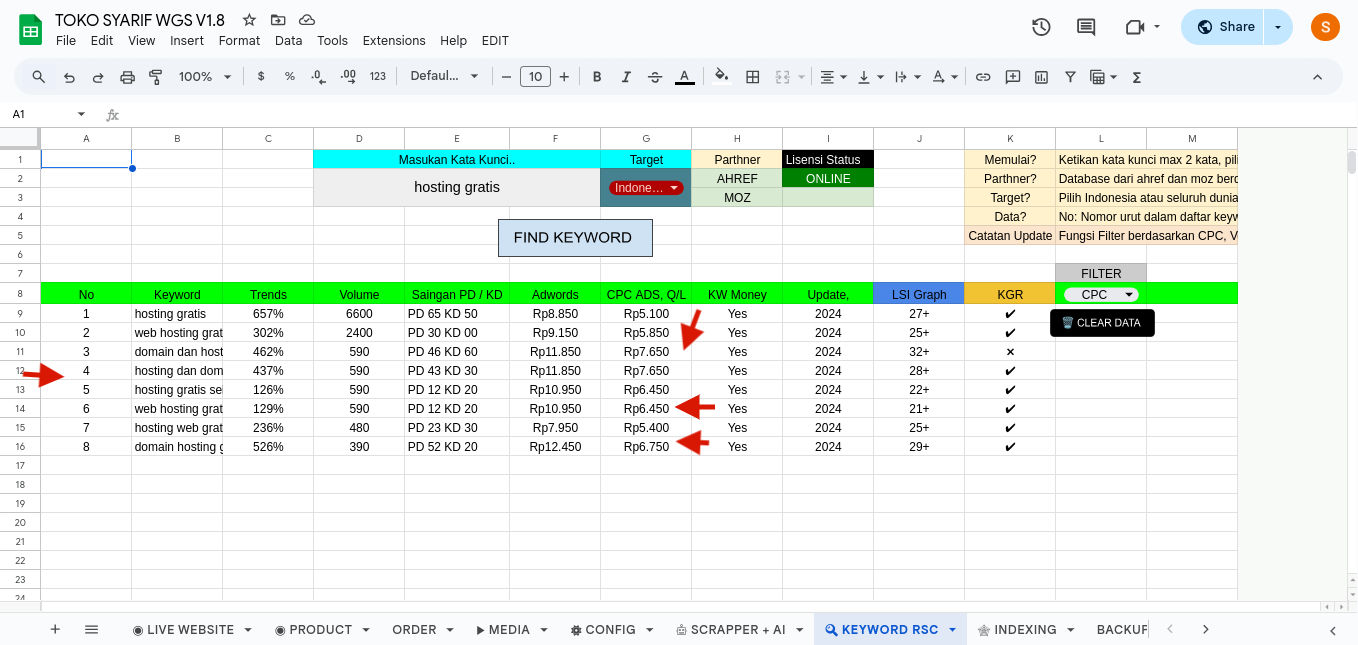Switch to the SCRAPPER + AI sheet tab

(x=740, y=629)
